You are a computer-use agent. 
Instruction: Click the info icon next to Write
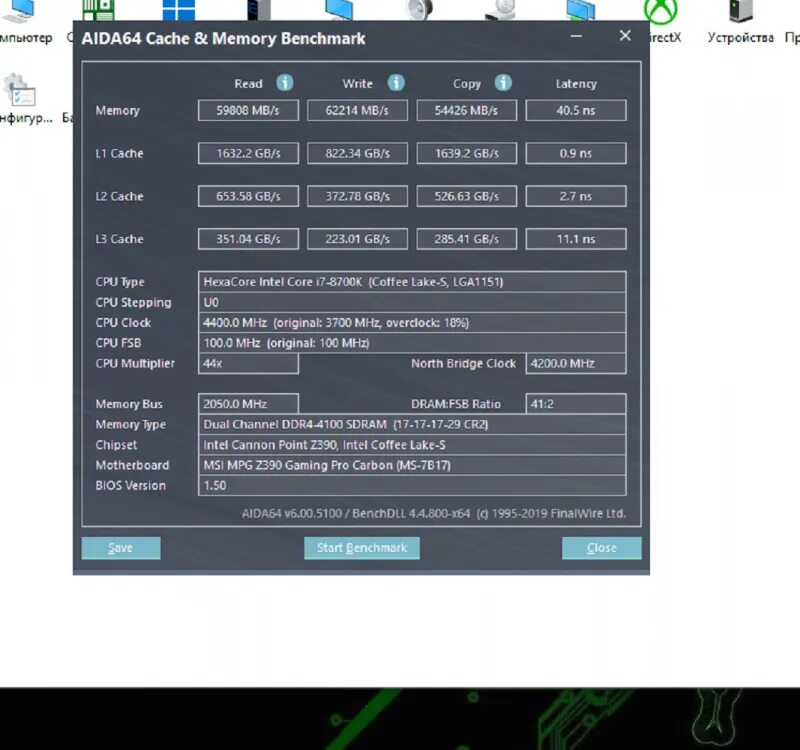pos(396,83)
